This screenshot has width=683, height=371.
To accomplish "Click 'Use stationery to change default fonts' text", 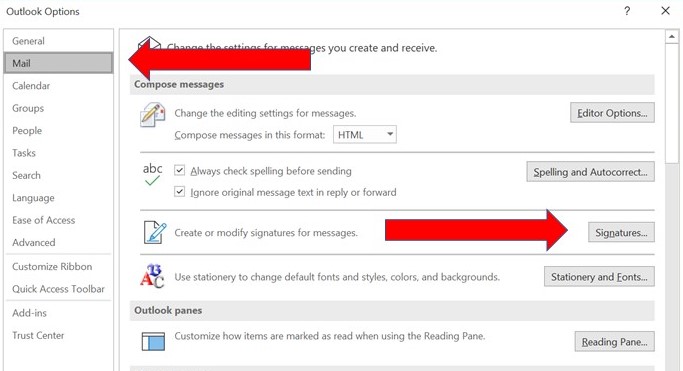I will tap(337, 277).
